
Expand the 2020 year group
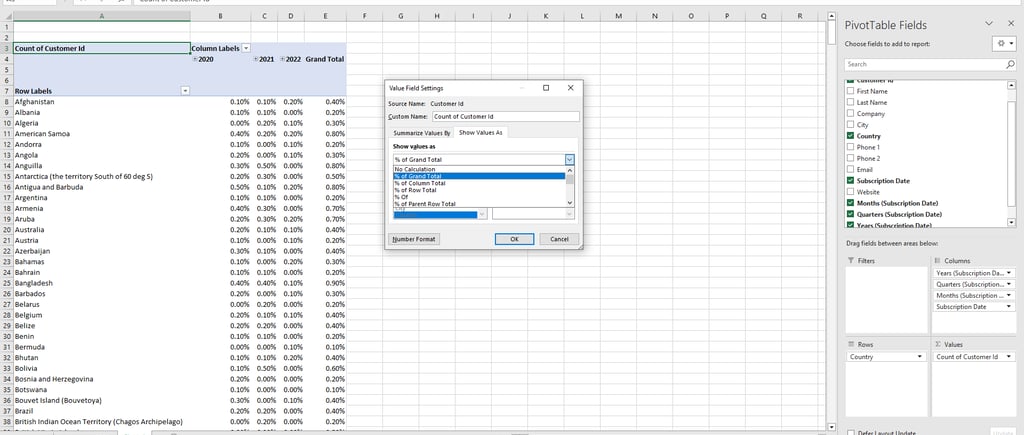(x=195, y=59)
